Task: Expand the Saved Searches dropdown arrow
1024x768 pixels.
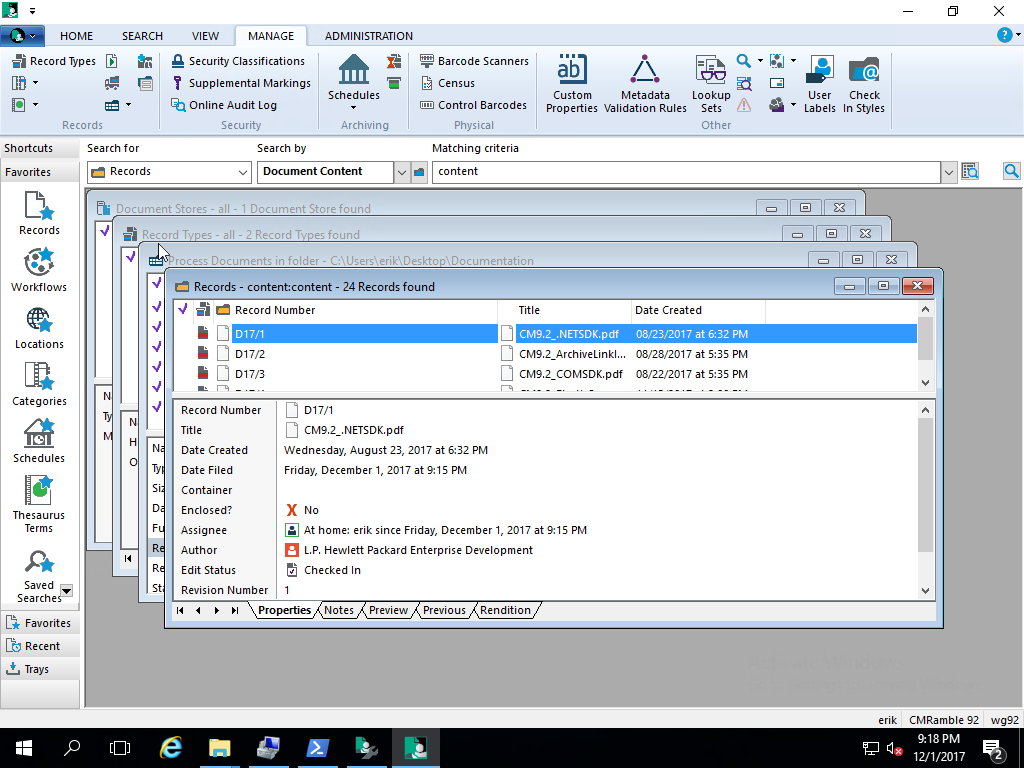Action: coord(67,590)
